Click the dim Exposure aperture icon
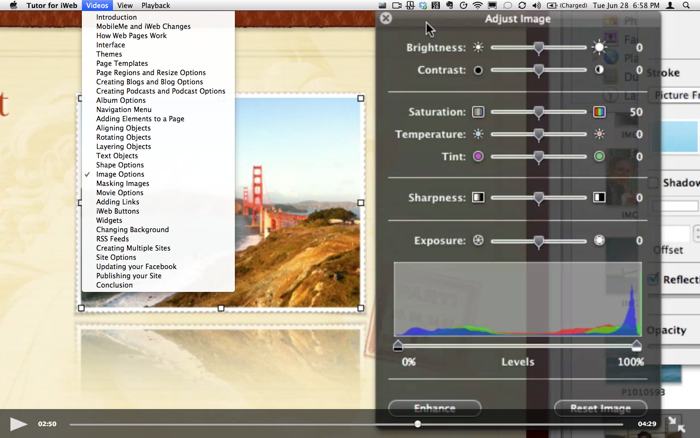The height and width of the screenshot is (438, 700). tap(478, 241)
